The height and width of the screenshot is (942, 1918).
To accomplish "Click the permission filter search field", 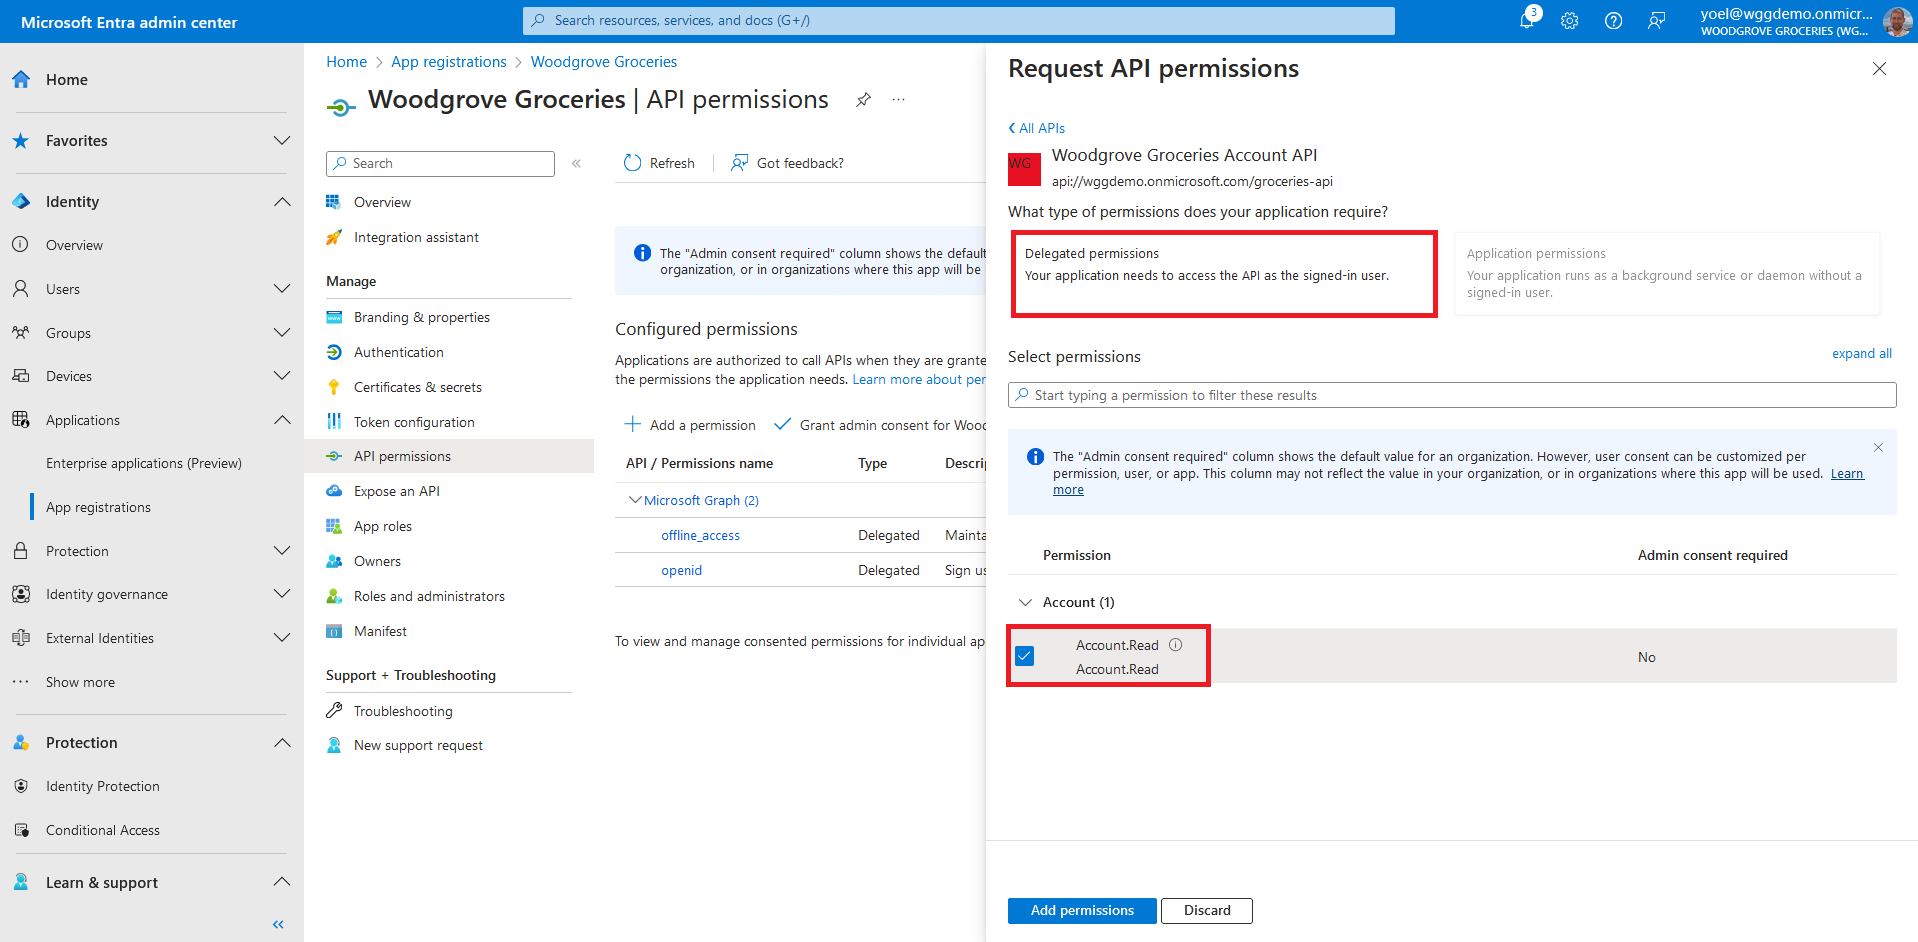I will tap(1451, 395).
